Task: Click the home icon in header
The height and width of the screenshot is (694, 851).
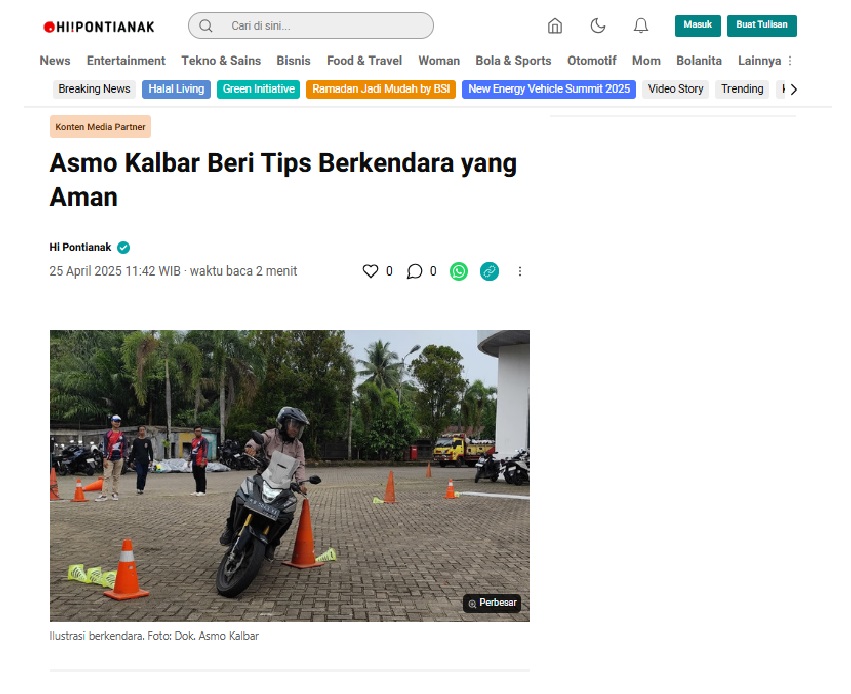Action: coord(555,26)
